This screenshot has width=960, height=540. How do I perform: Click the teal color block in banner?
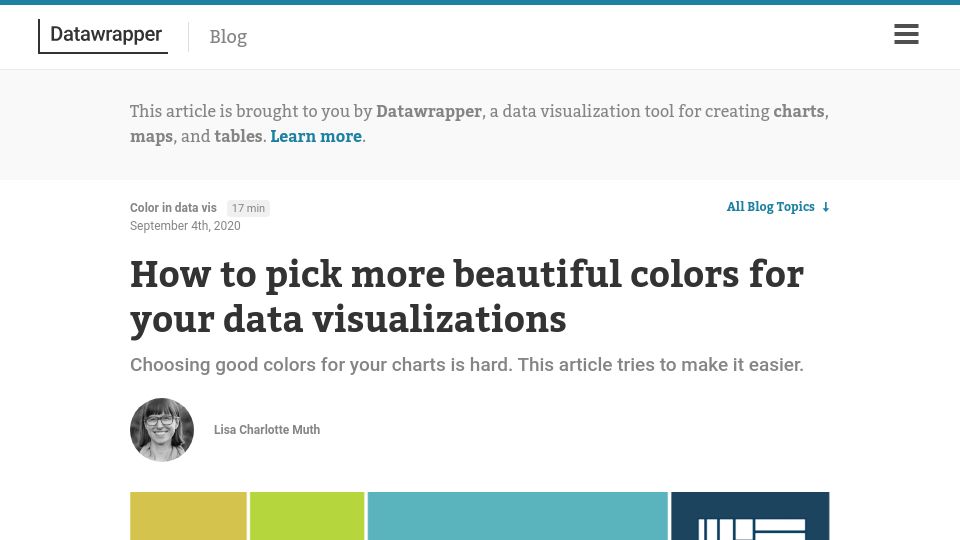point(517,516)
